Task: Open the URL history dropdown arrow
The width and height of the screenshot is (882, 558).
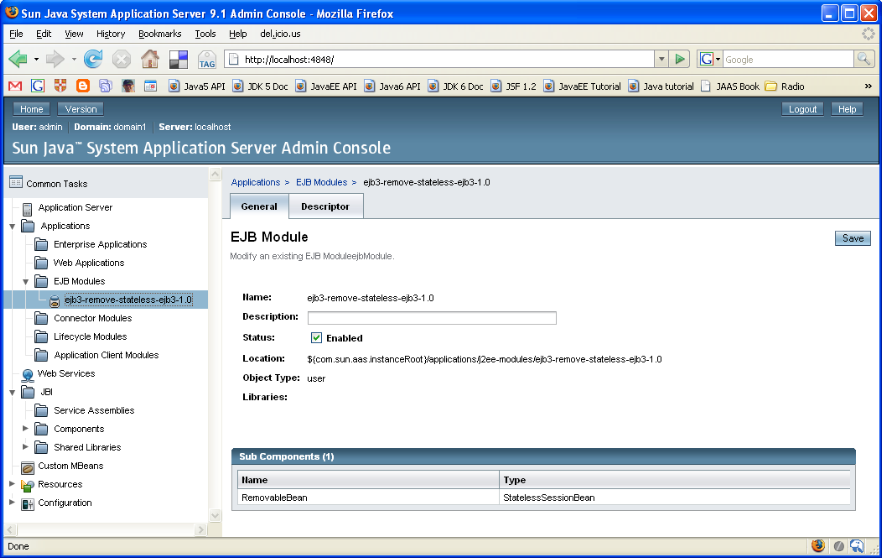Action: pos(662,58)
